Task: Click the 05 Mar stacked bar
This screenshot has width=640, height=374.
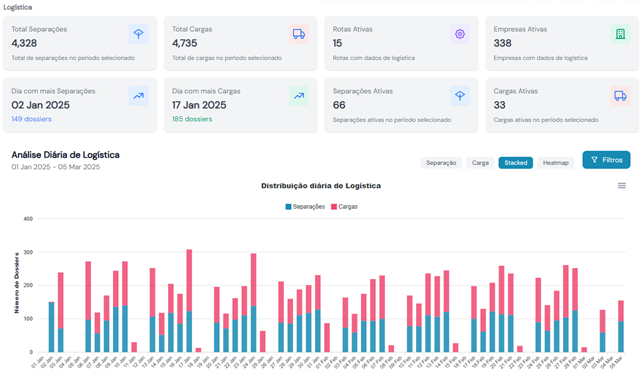Action: 621,327
